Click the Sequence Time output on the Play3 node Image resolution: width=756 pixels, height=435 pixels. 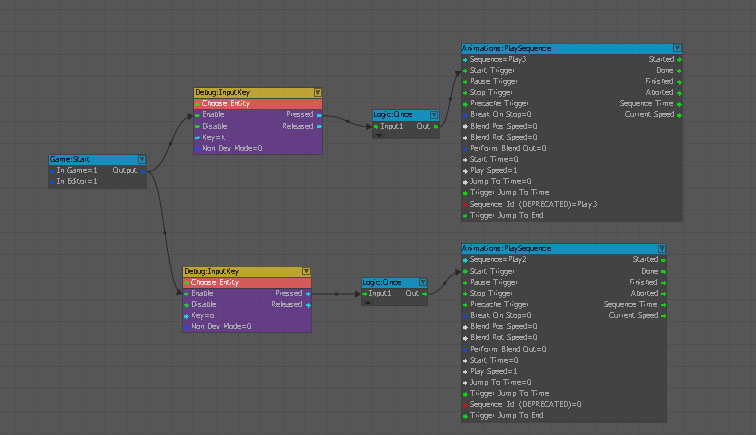(650, 104)
